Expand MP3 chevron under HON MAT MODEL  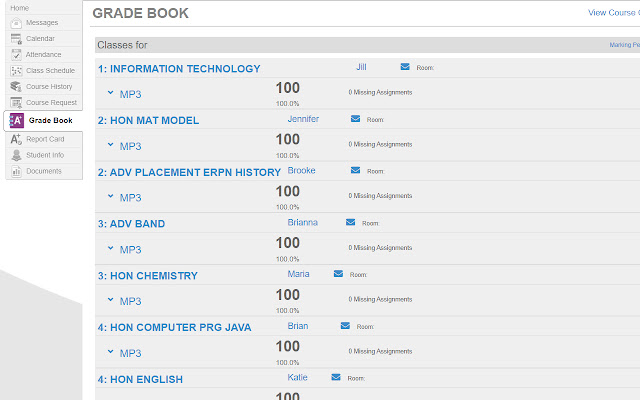[111, 145]
